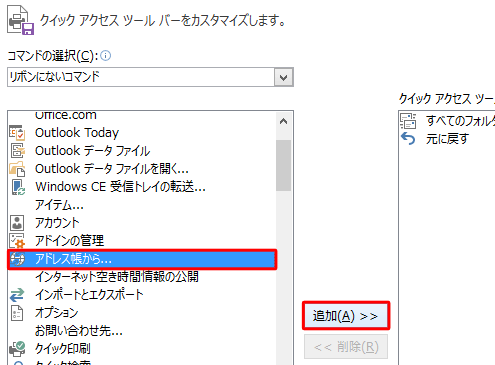The width and height of the screenshot is (495, 365).
Task: Click the Quick Access Toolbar header icon
Action: [21, 20]
